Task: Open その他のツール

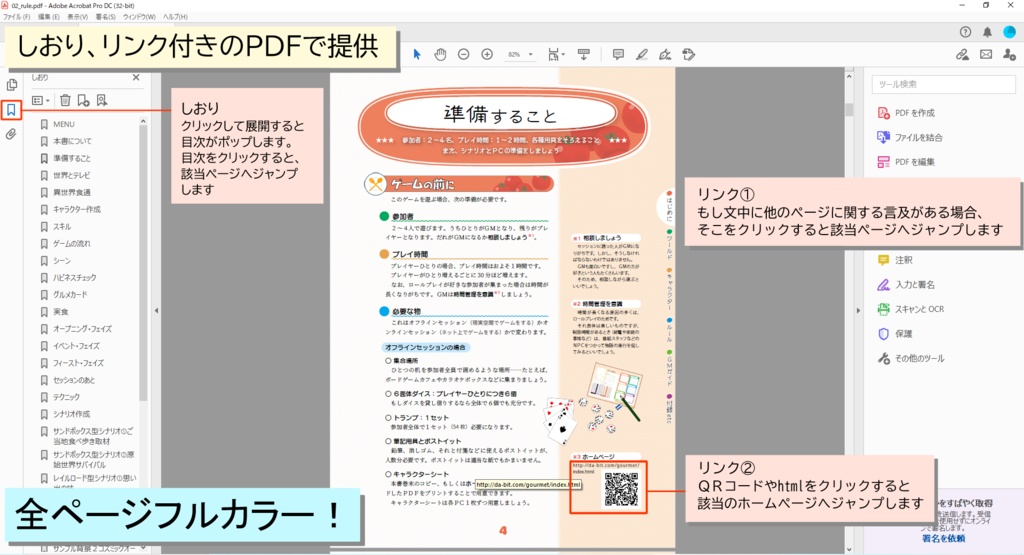Action: (x=911, y=358)
